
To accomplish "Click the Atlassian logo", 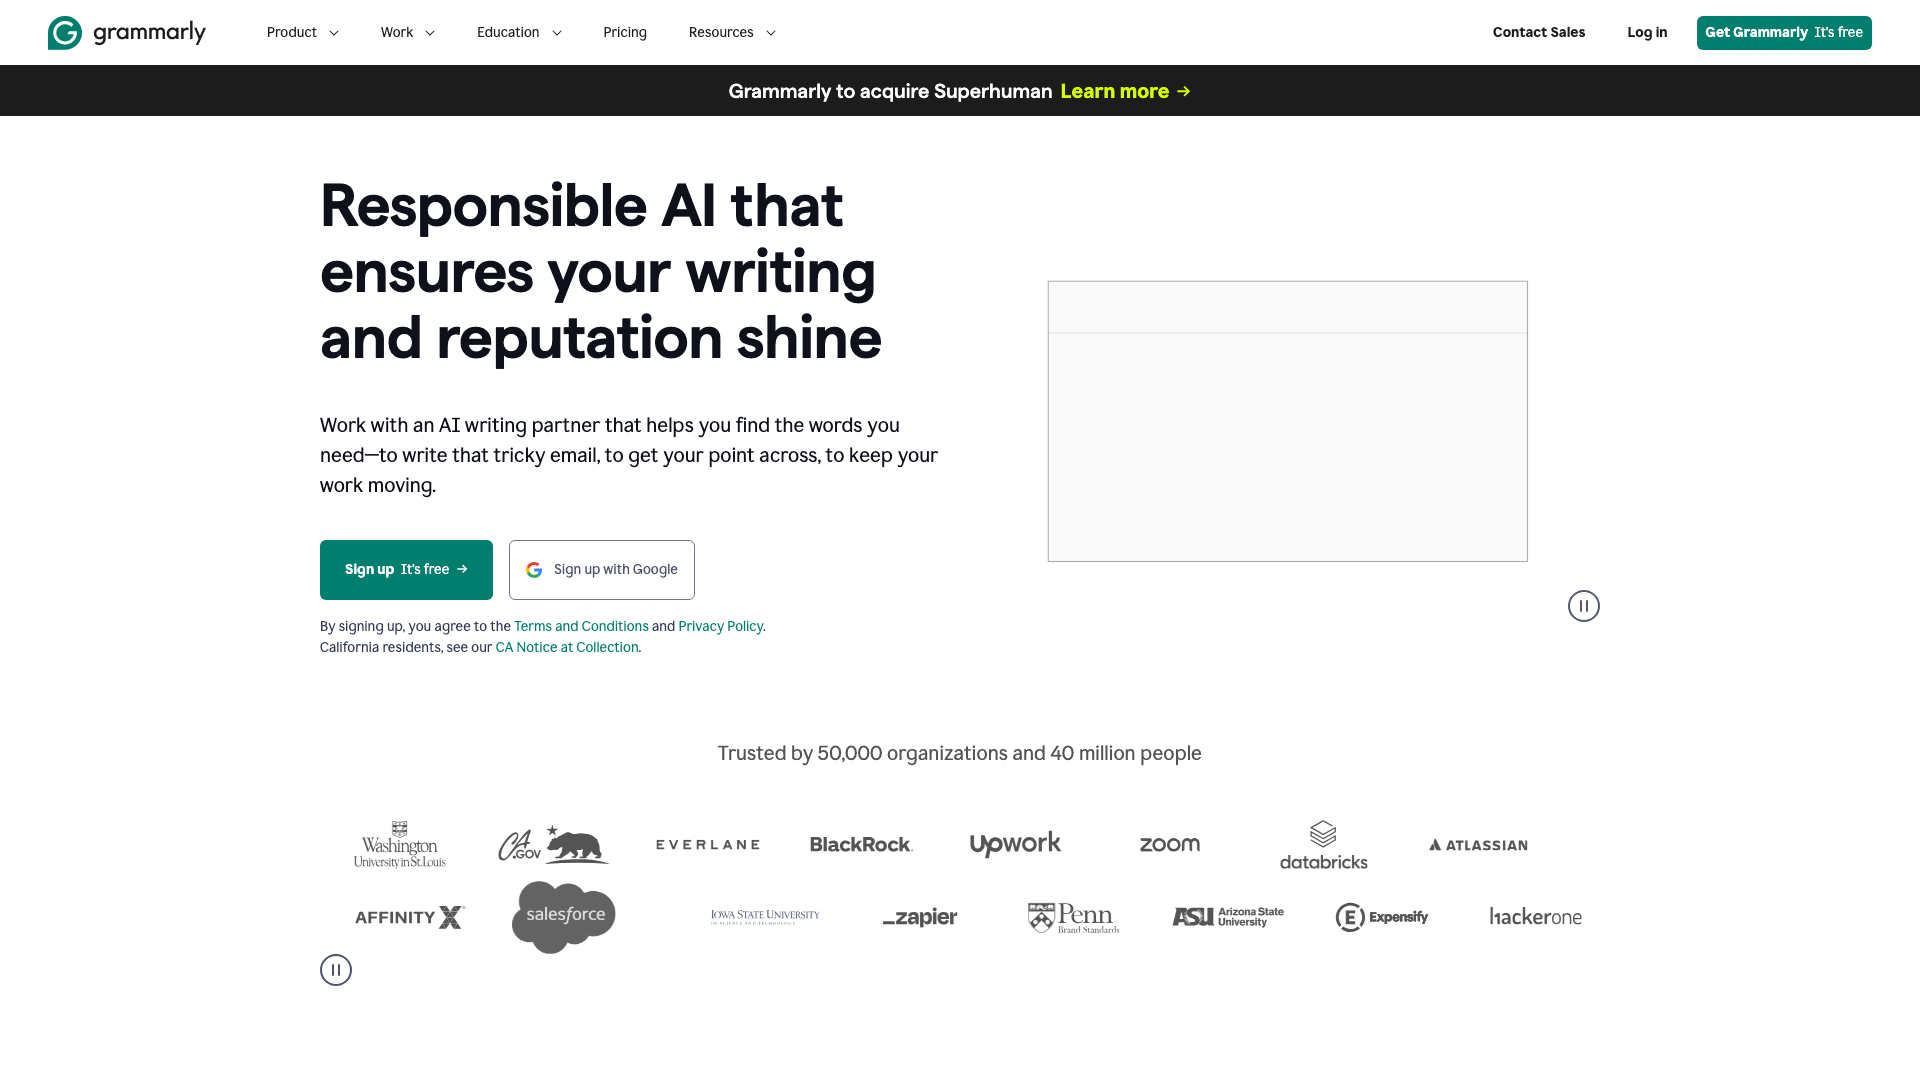I will pyautogui.click(x=1478, y=845).
